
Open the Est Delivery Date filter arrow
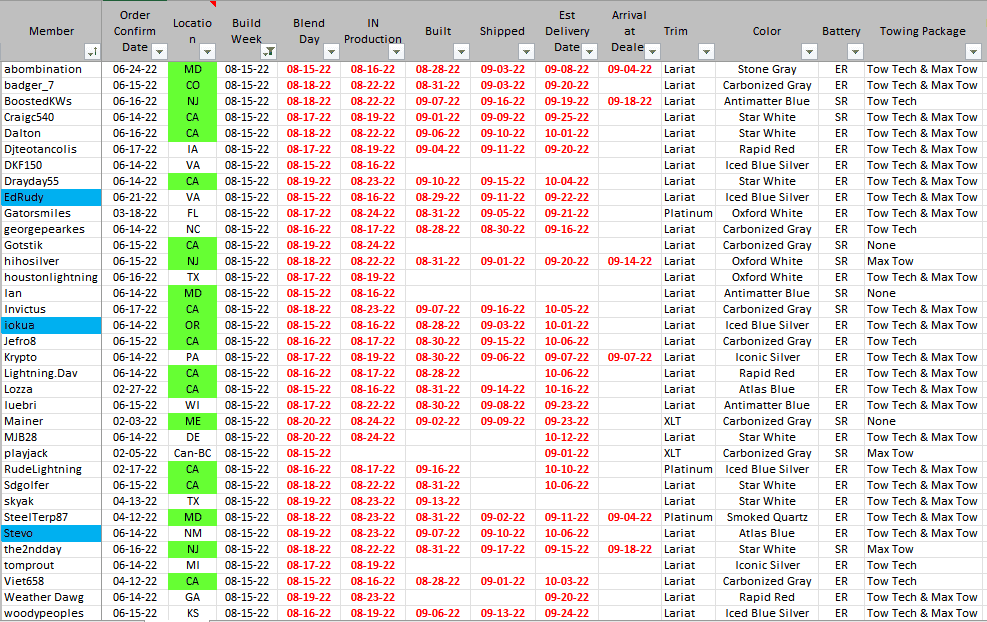click(591, 51)
